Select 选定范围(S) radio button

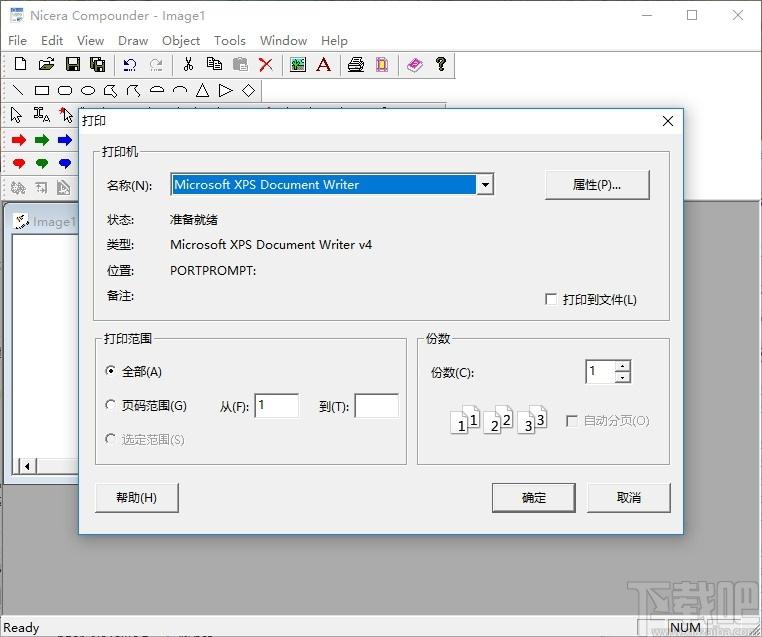point(110,439)
